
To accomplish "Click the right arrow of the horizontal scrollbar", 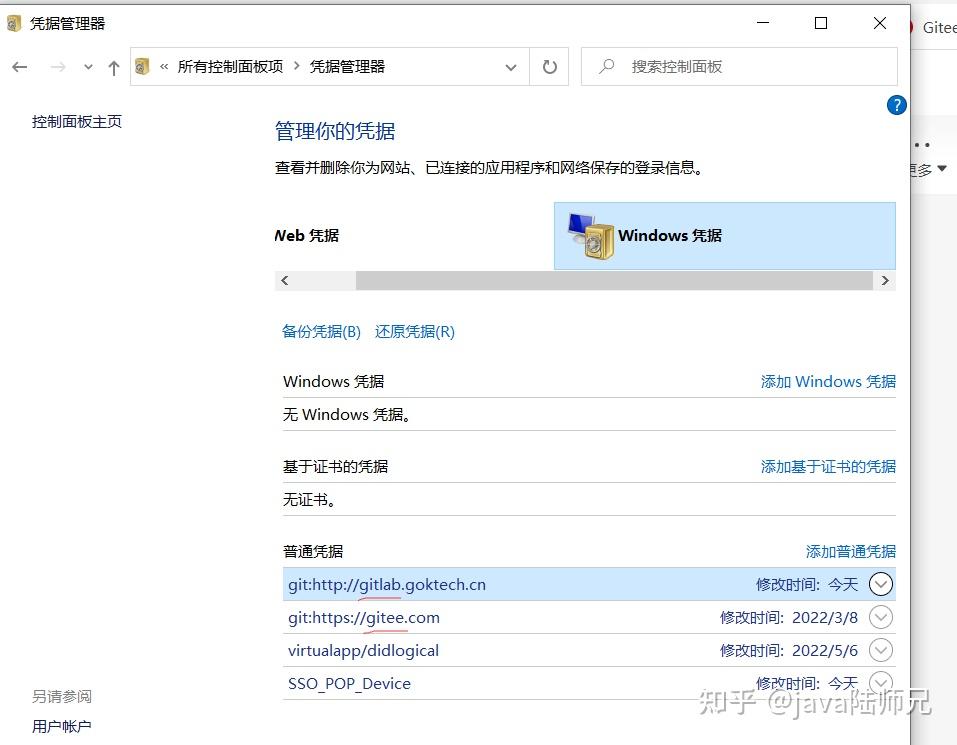I will tap(885, 280).
